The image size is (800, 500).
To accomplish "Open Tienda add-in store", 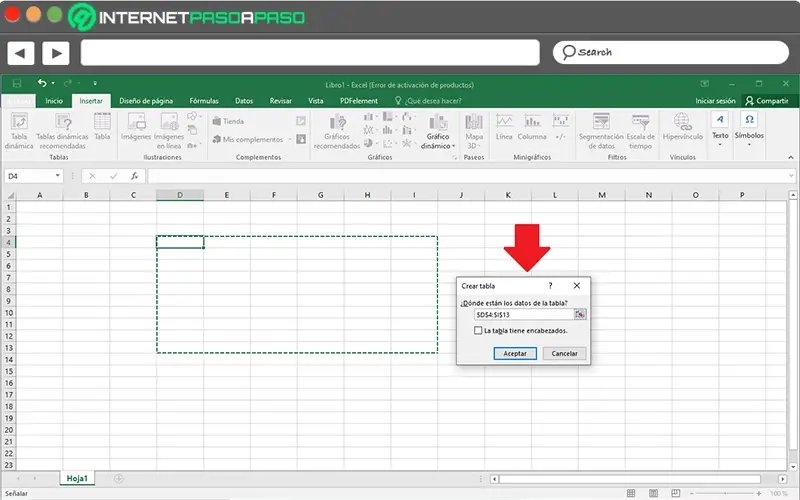I will pos(228,121).
